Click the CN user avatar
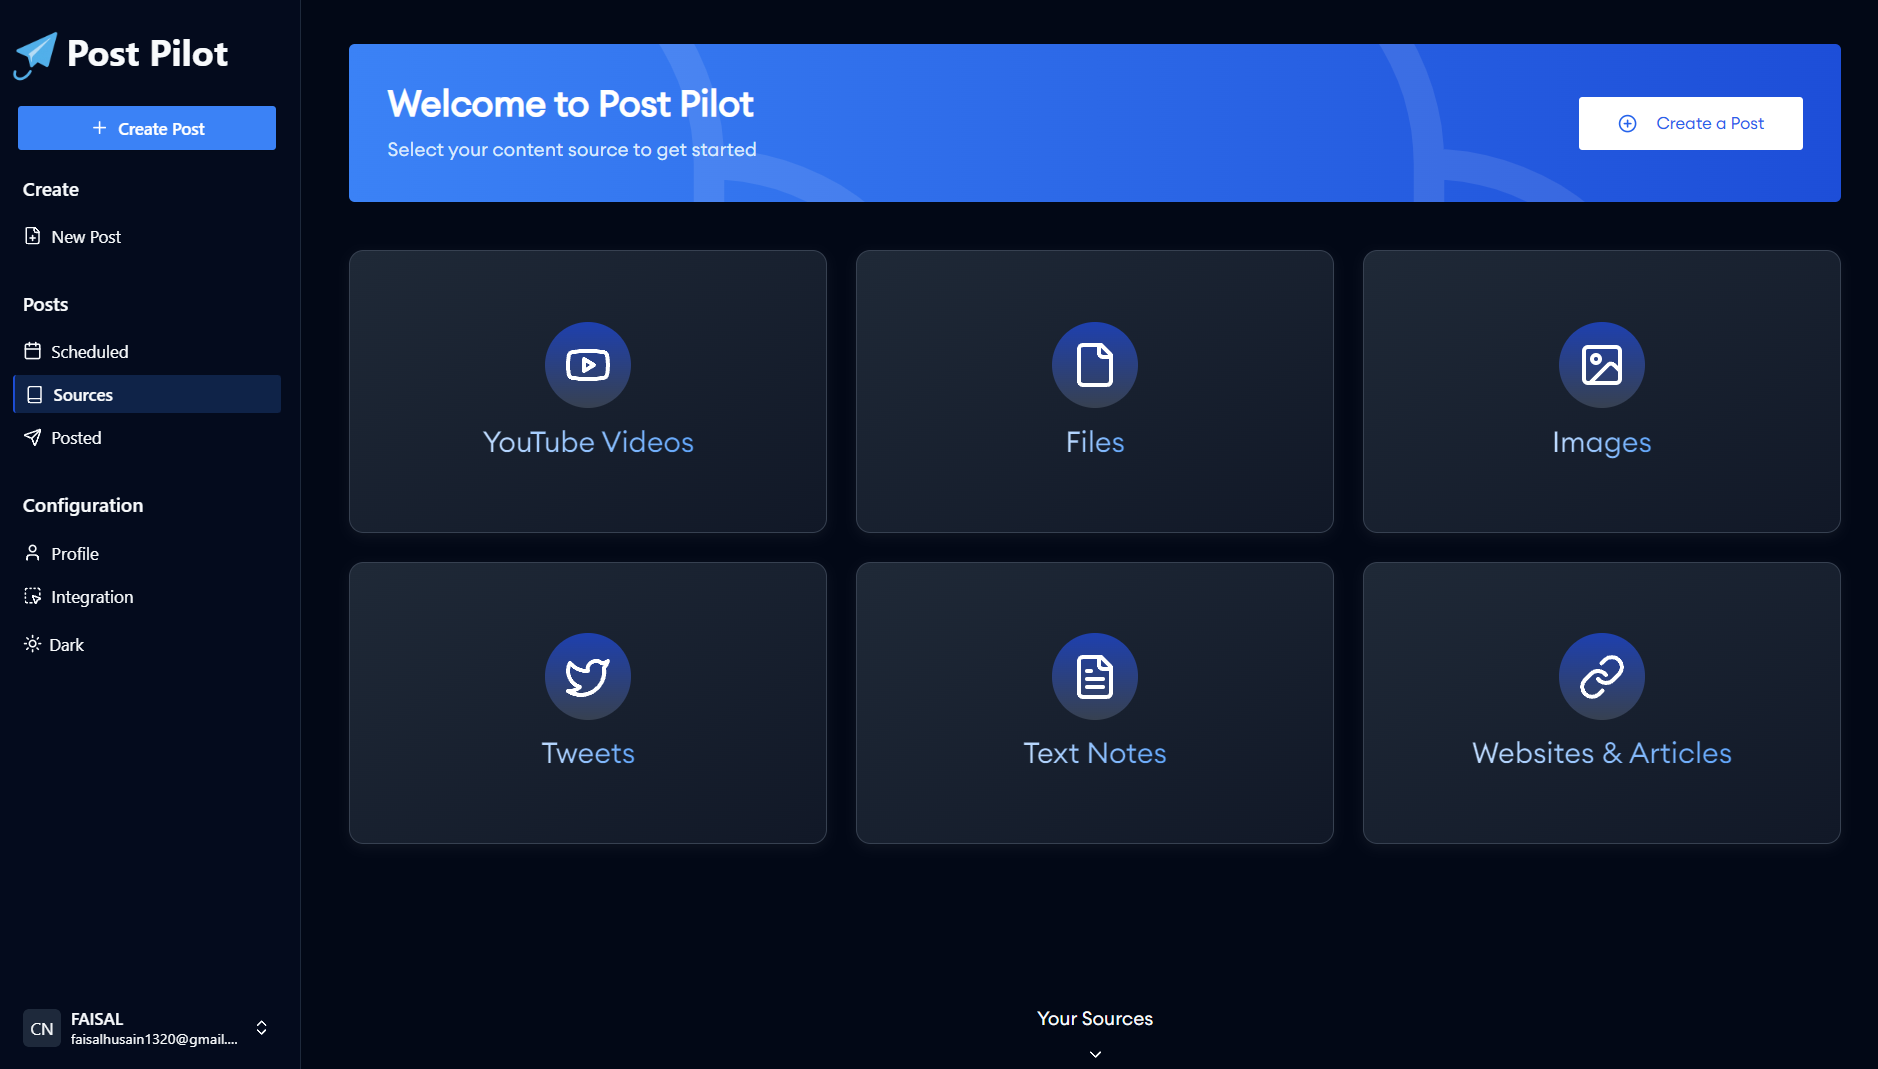This screenshot has width=1878, height=1069. 42,1028
